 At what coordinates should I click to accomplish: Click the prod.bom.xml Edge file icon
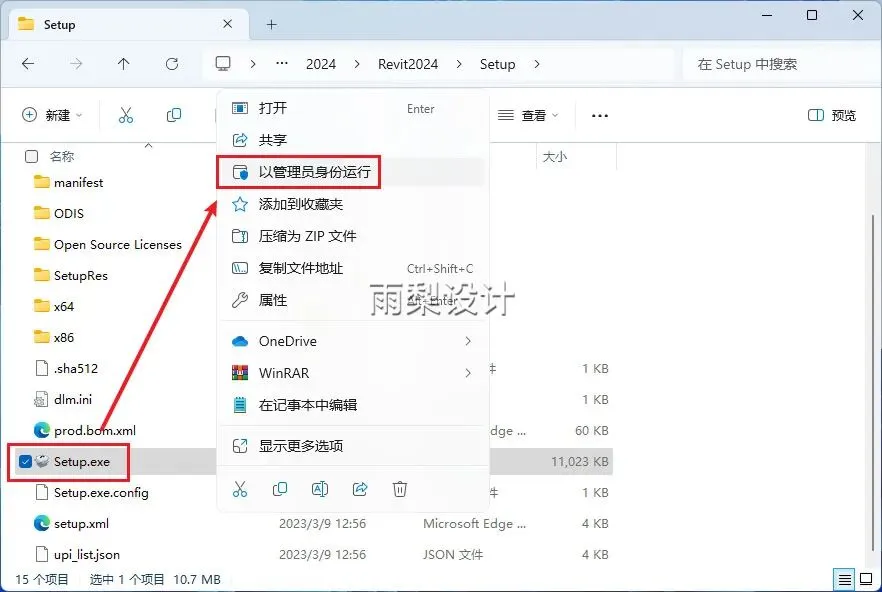[42, 430]
